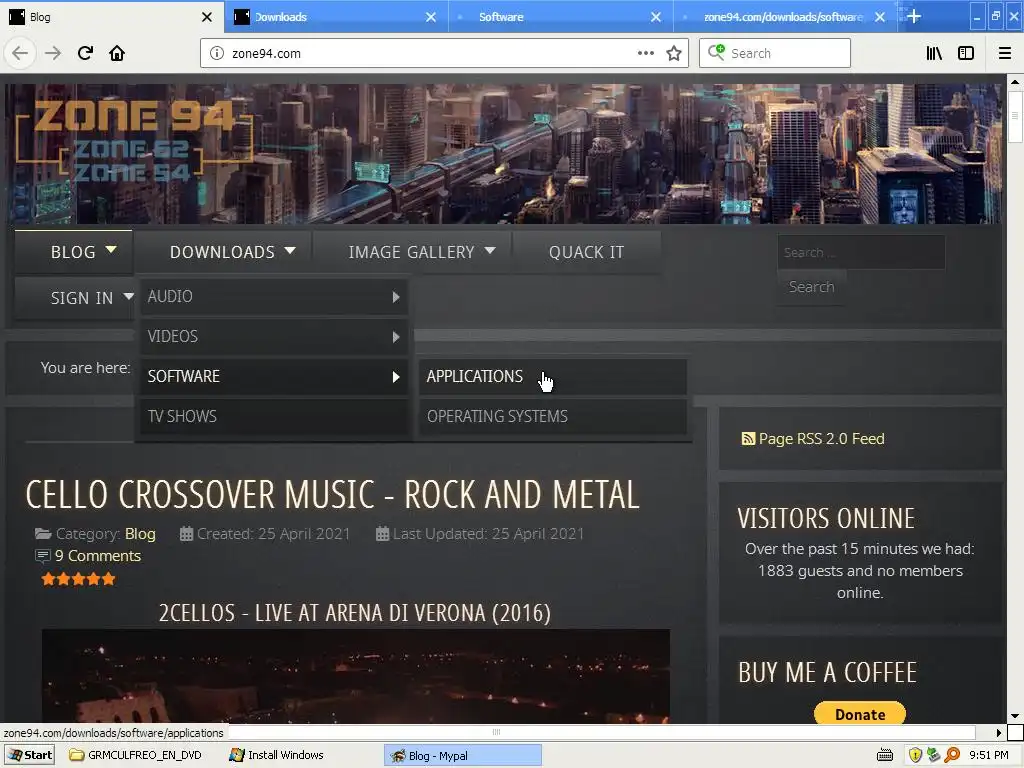Screen dimensions: 1024x768
Task: Click the security shield tray icon
Action: pos(915,756)
